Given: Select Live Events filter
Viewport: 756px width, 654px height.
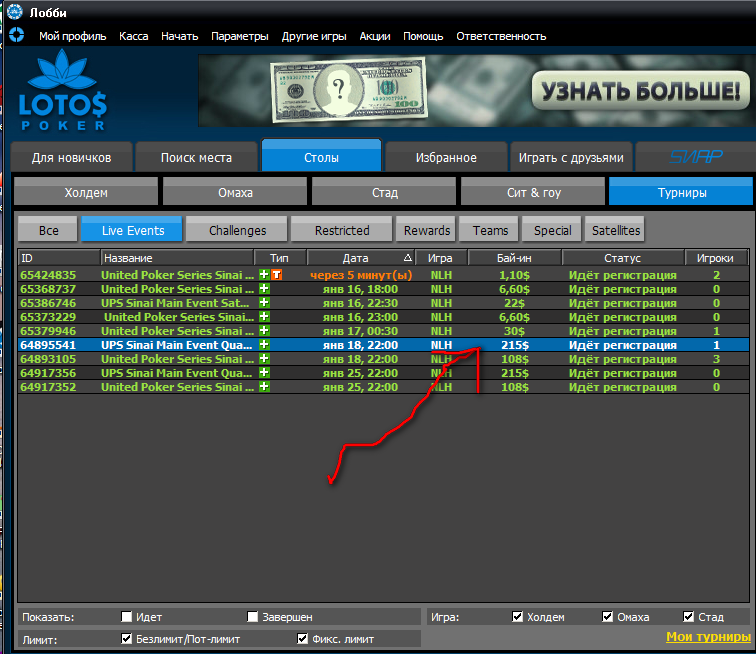Looking at the screenshot, I should (x=132, y=230).
